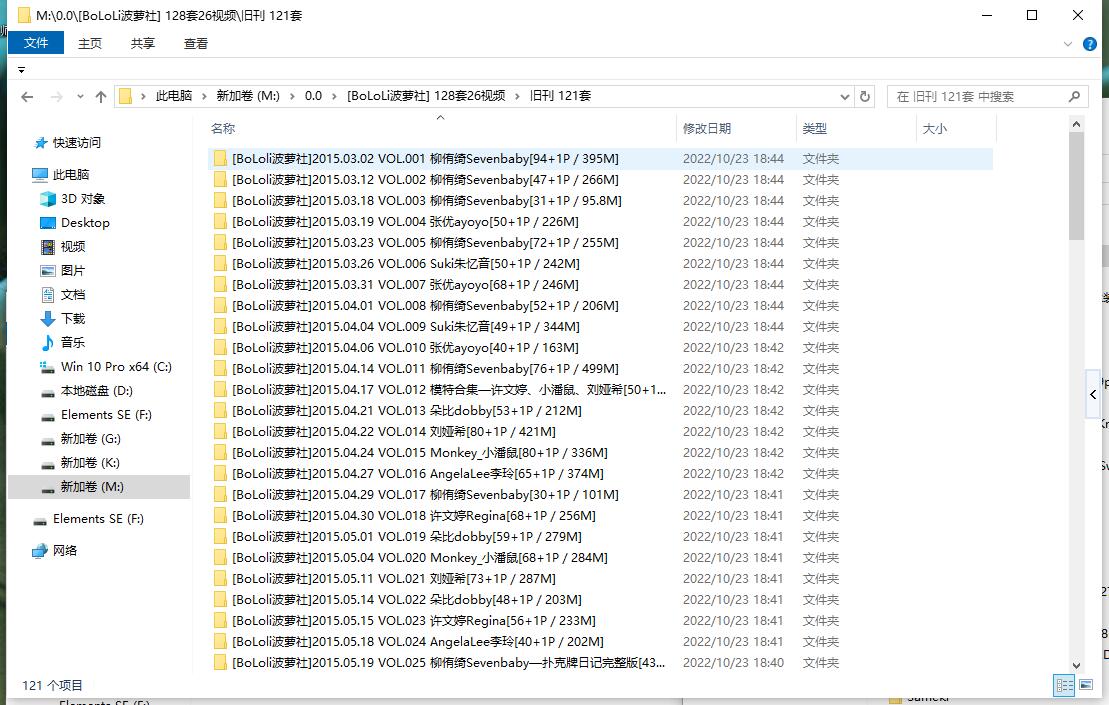Viewport: 1109px width, 705px height.
Task: Go back with the left arrow button
Action: (28, 97)
